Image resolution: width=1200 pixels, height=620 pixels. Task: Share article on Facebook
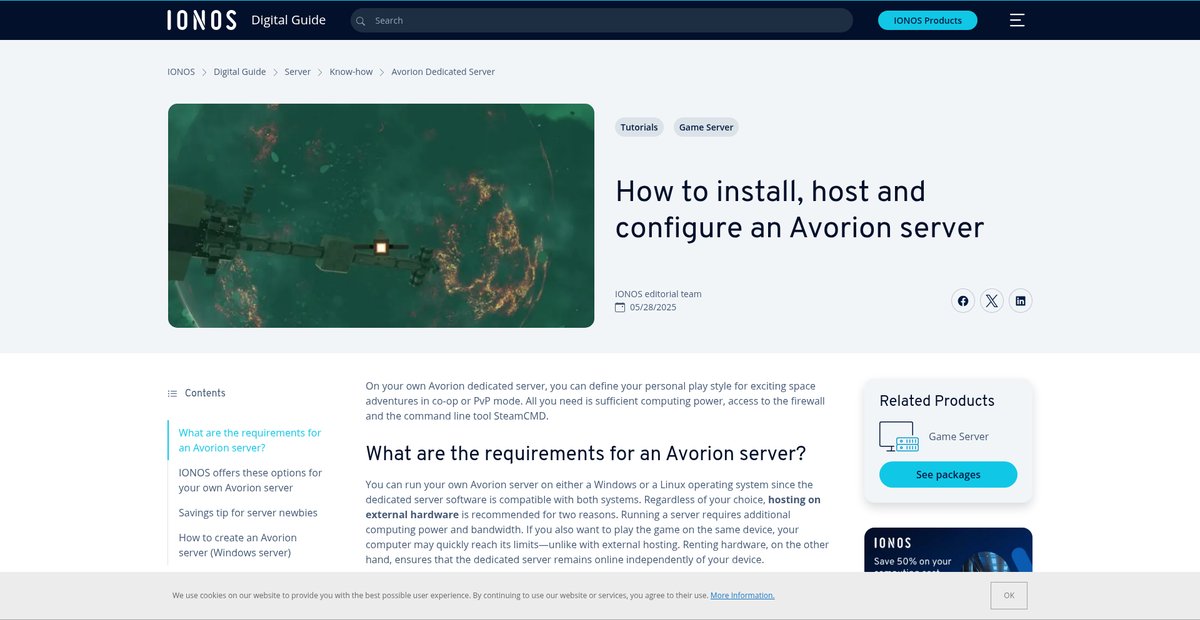(x=963, y=301)
